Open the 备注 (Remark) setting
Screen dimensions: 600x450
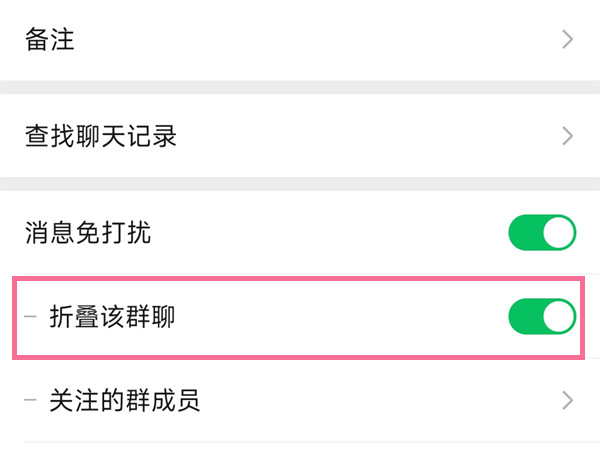click(x=50, y=40)
